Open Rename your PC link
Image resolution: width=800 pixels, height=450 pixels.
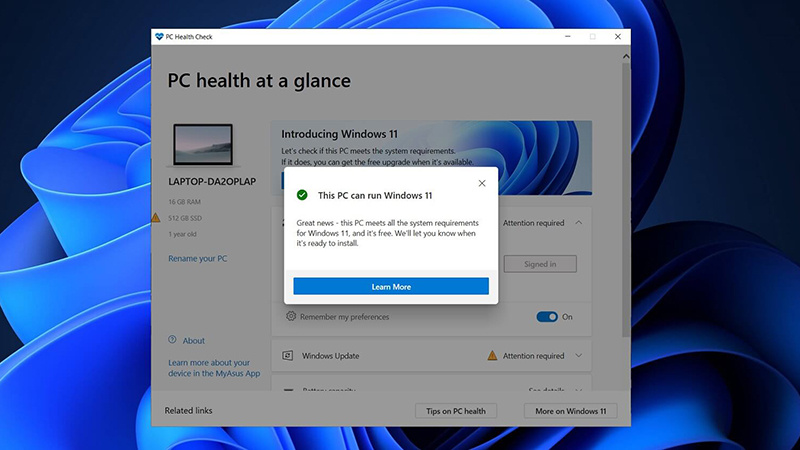[197, 258]
